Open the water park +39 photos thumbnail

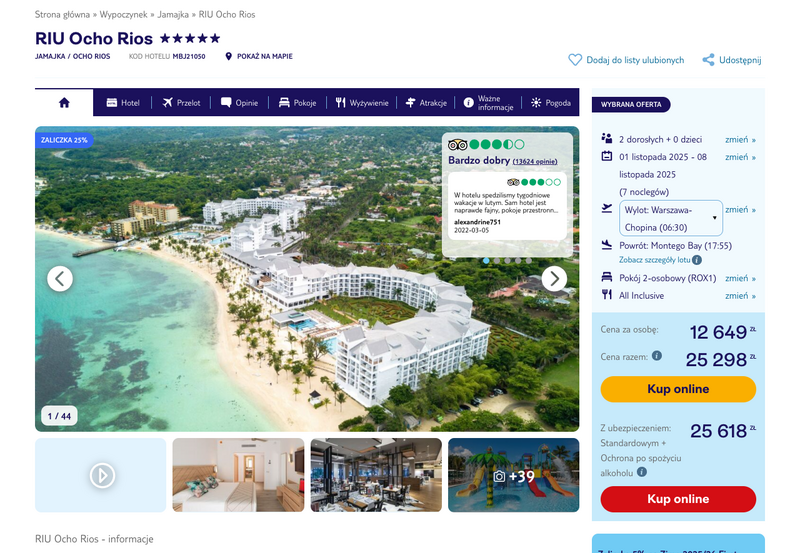[514, 475]
